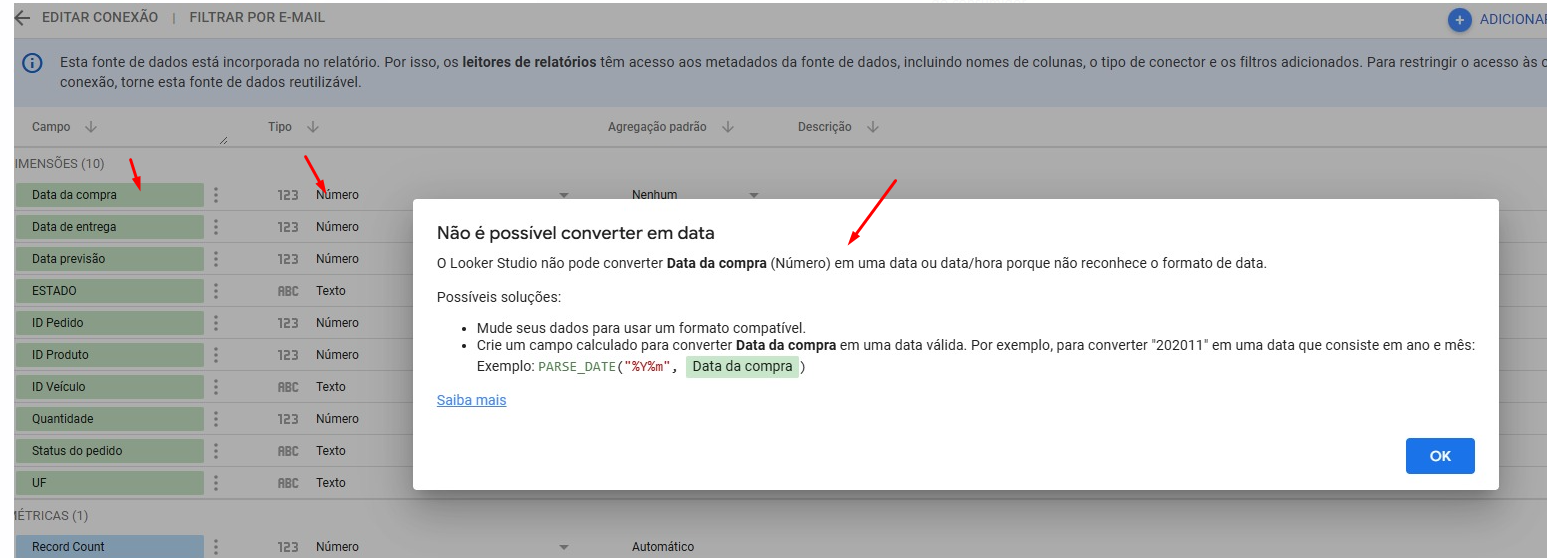Viewport: 1547px width, 558px height.
Task: Click the blue plus Adicionar button
Action: click(x=1460, y=19)
